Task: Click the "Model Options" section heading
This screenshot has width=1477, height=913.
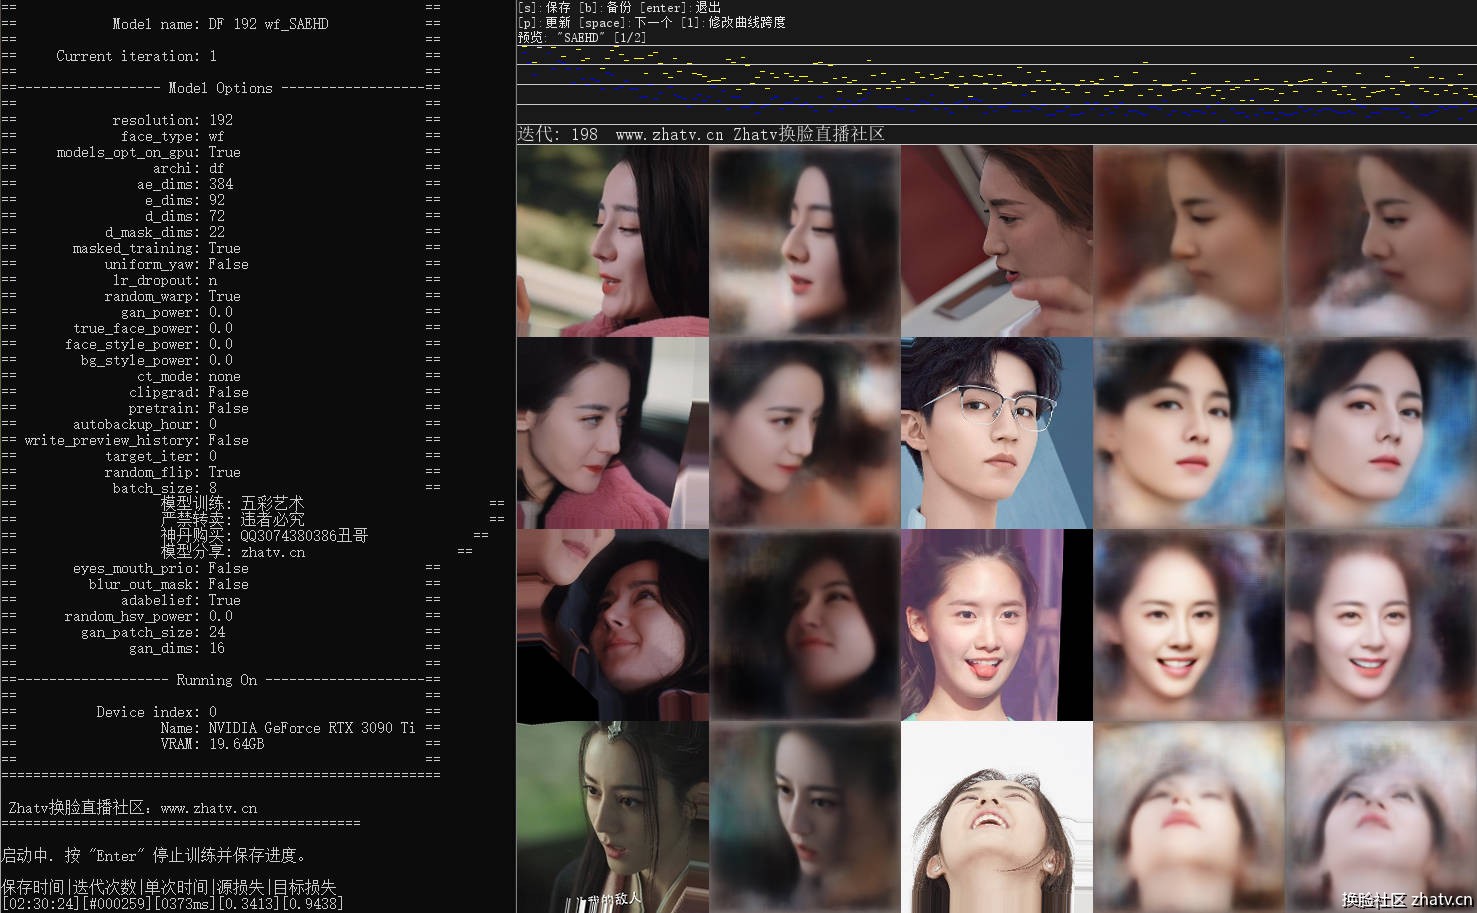Action: tap(220, 88)
